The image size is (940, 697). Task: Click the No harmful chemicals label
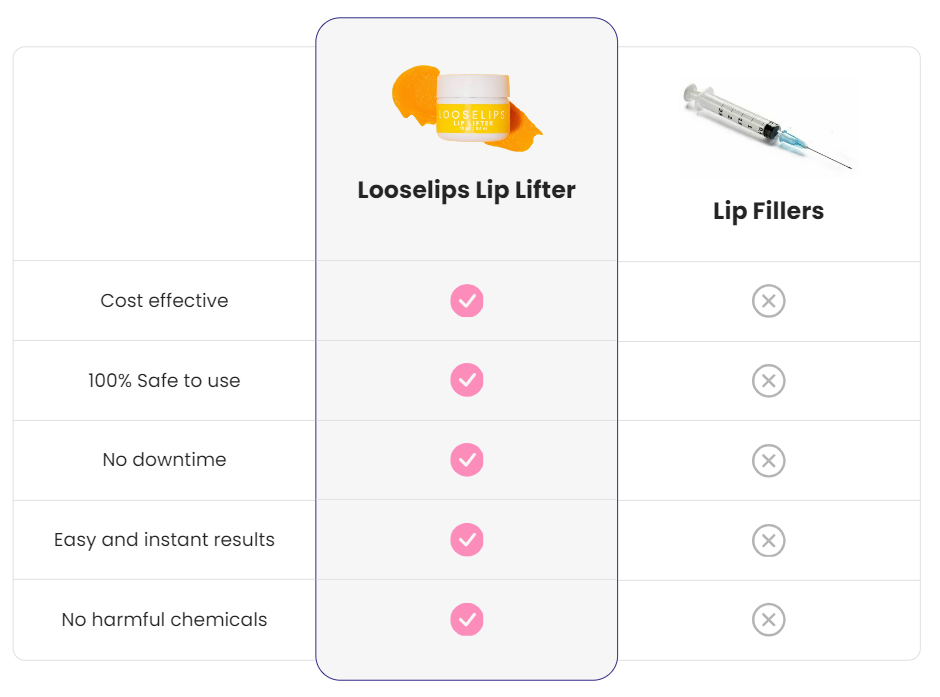[164, 619]
